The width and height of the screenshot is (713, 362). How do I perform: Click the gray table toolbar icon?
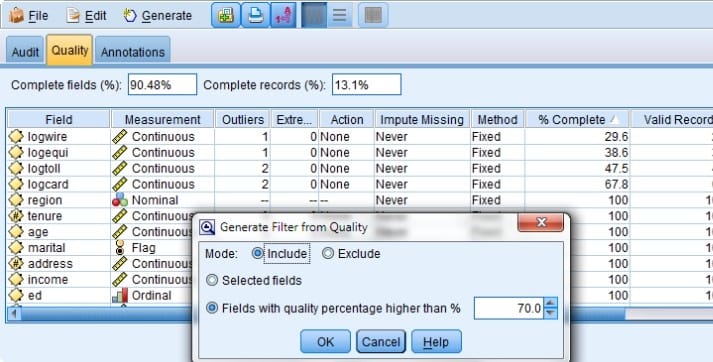[373, 15]
